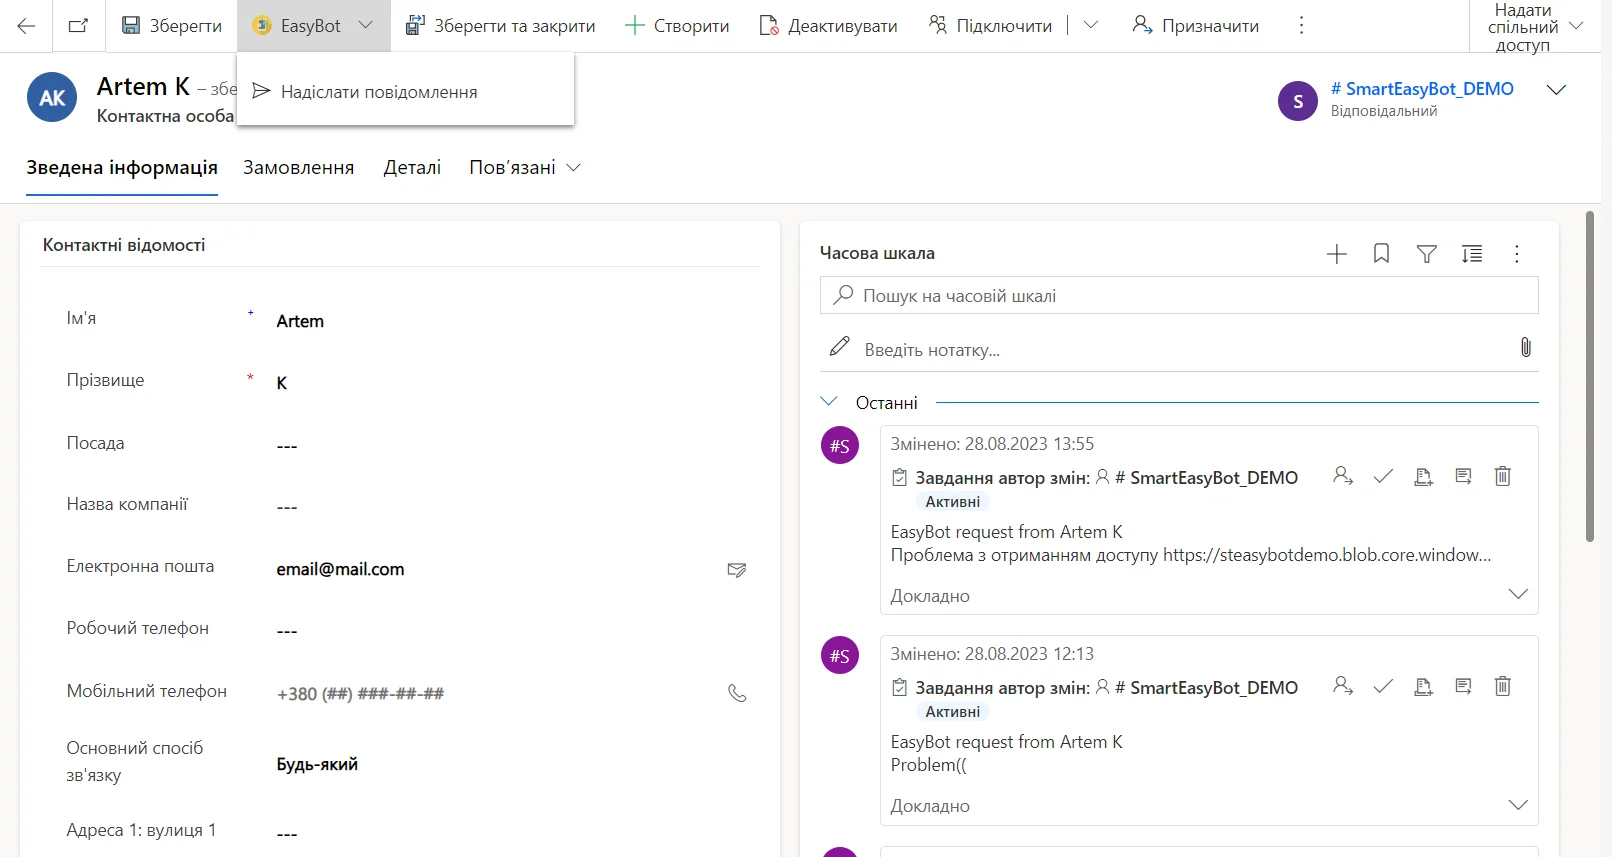Click the paperclip attachment icon
The image size is (1612, 857).
point(1525,347)
